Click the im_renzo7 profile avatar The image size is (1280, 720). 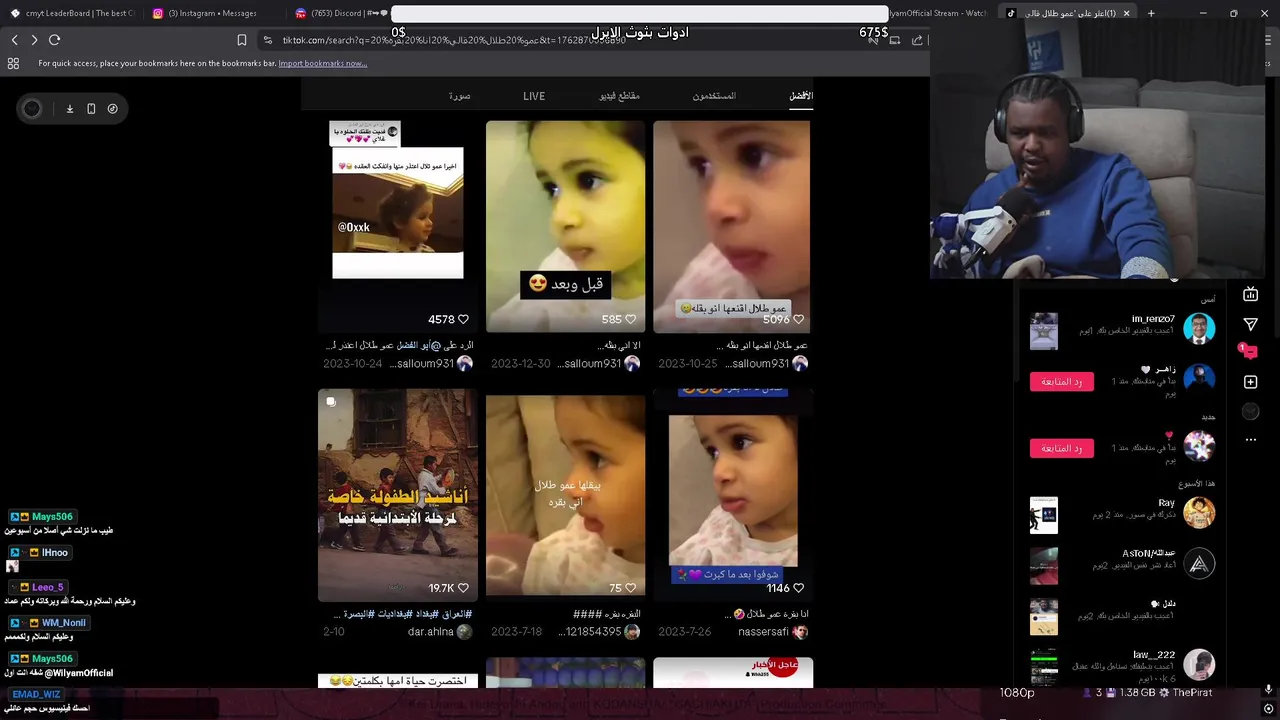click(x=1199, y=328)
